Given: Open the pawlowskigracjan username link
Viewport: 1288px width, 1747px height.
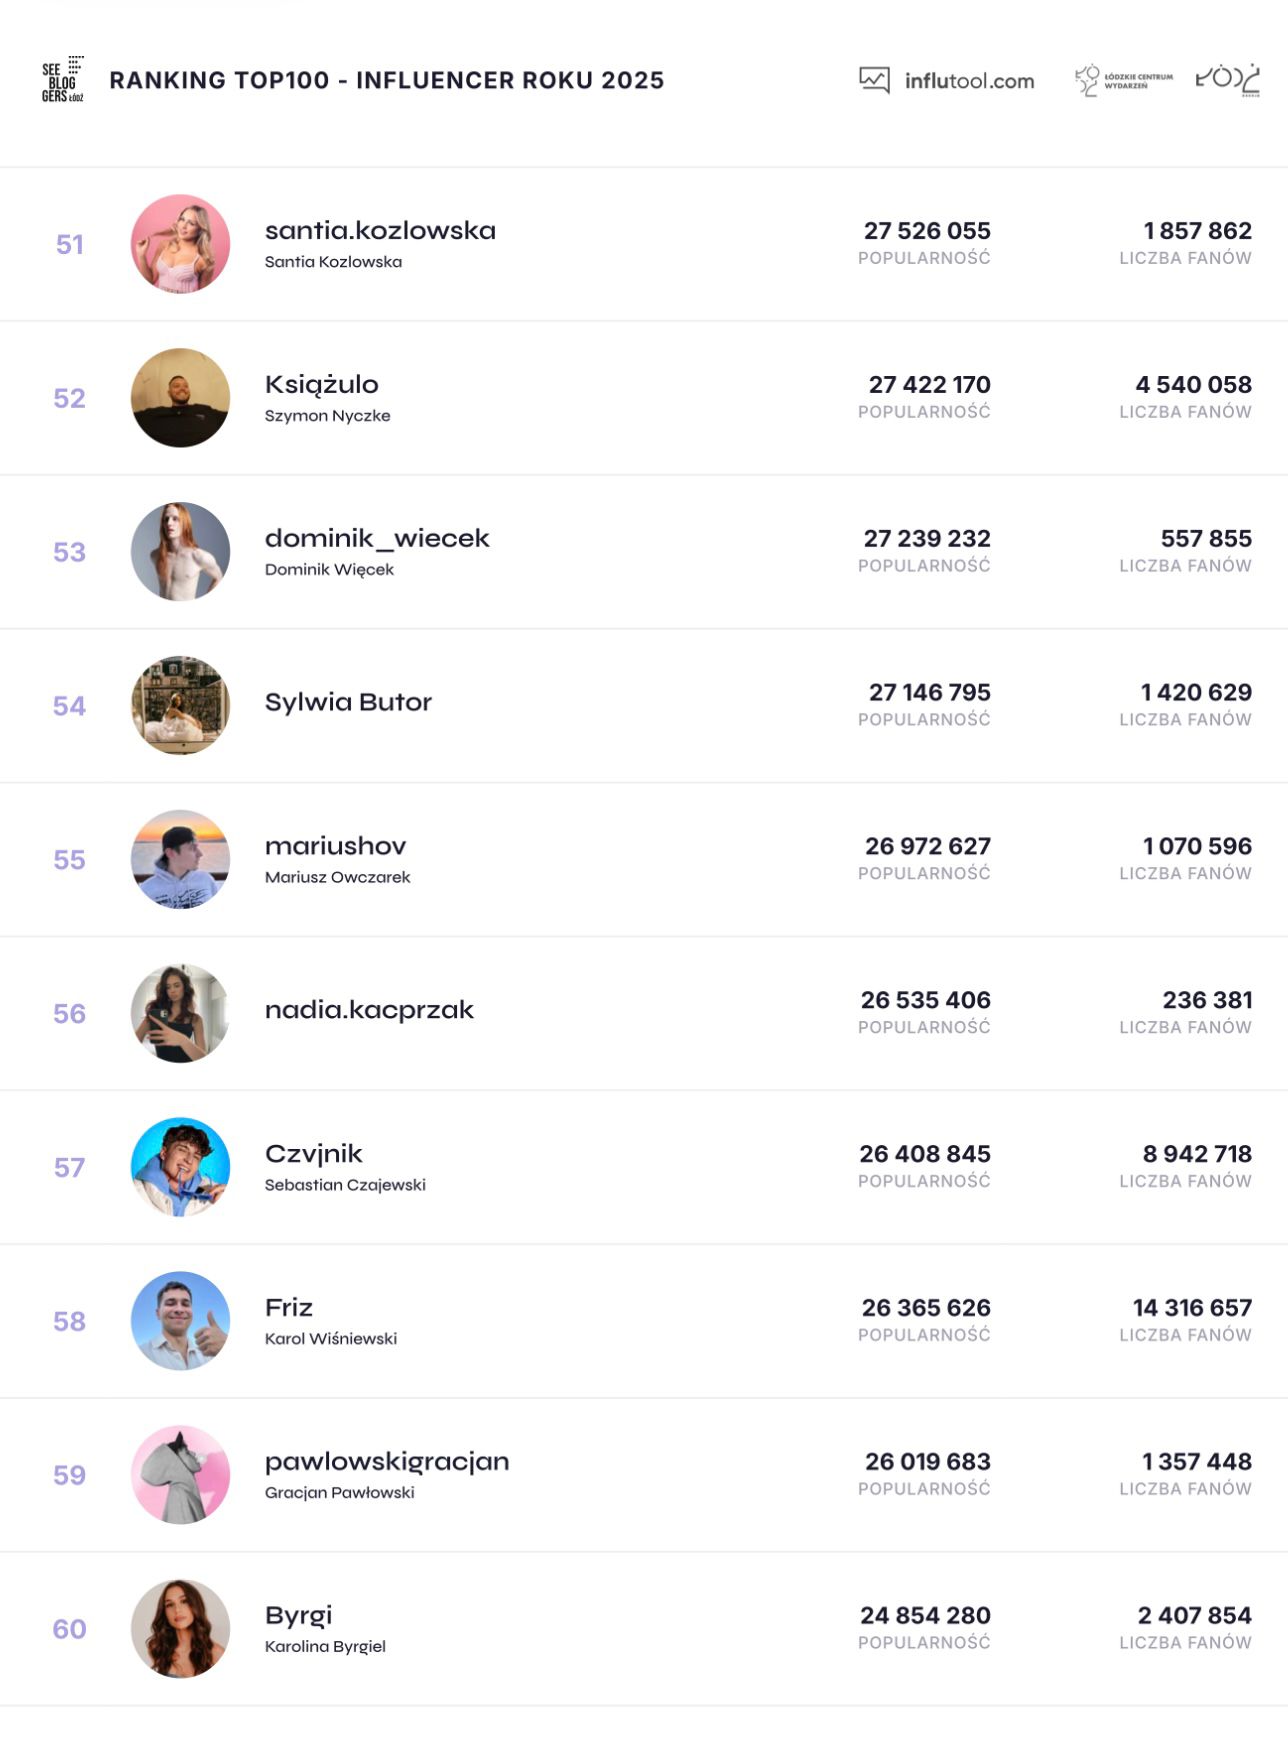Looking at the screenshot, I should 387,1462.
